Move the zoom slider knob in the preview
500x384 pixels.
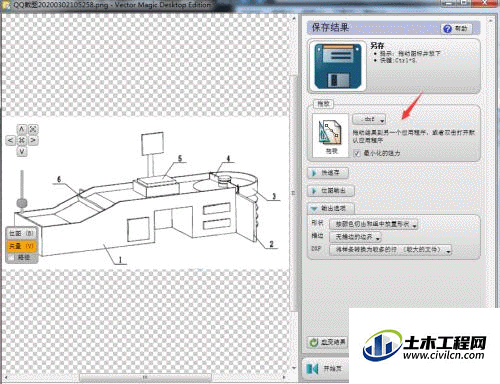pos(22,202)
